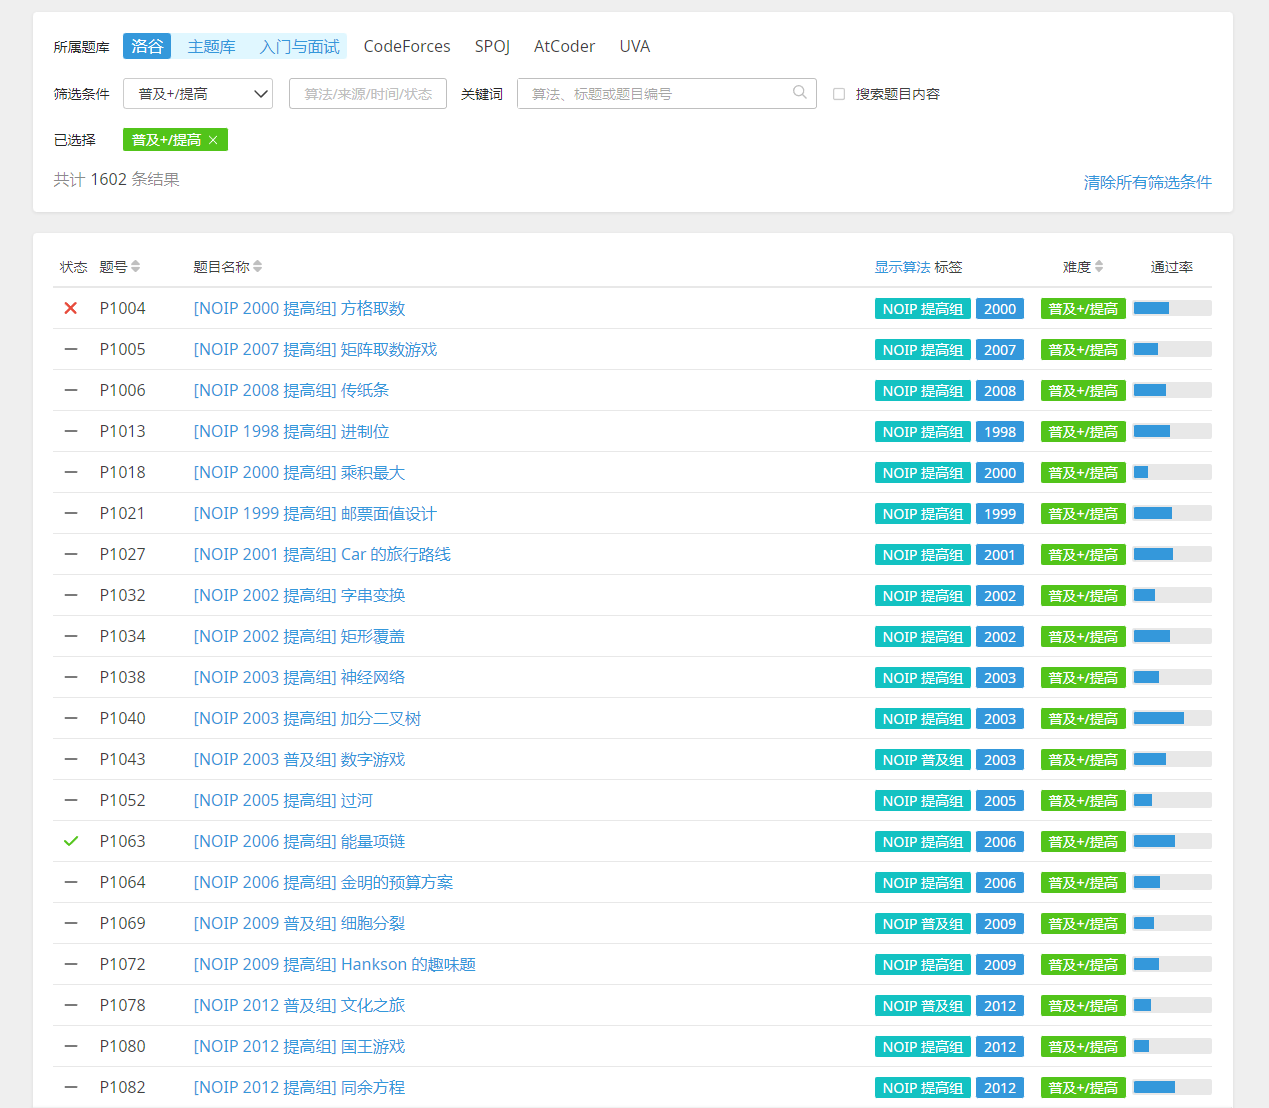Select the 洛谷 problem set tab
1269x1108 pixels.
(147, 46)
